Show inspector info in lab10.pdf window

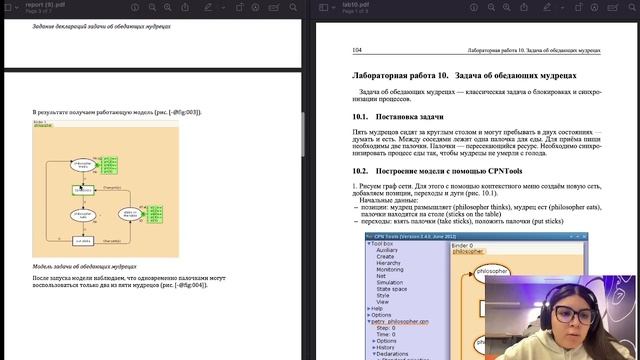pyautogui.click(x=474, y=7)
